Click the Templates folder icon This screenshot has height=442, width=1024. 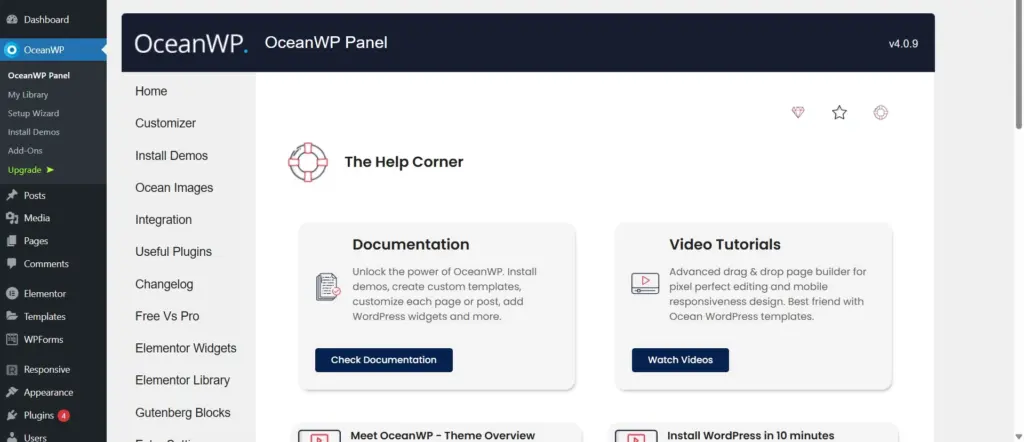click(x=12, y=317)
